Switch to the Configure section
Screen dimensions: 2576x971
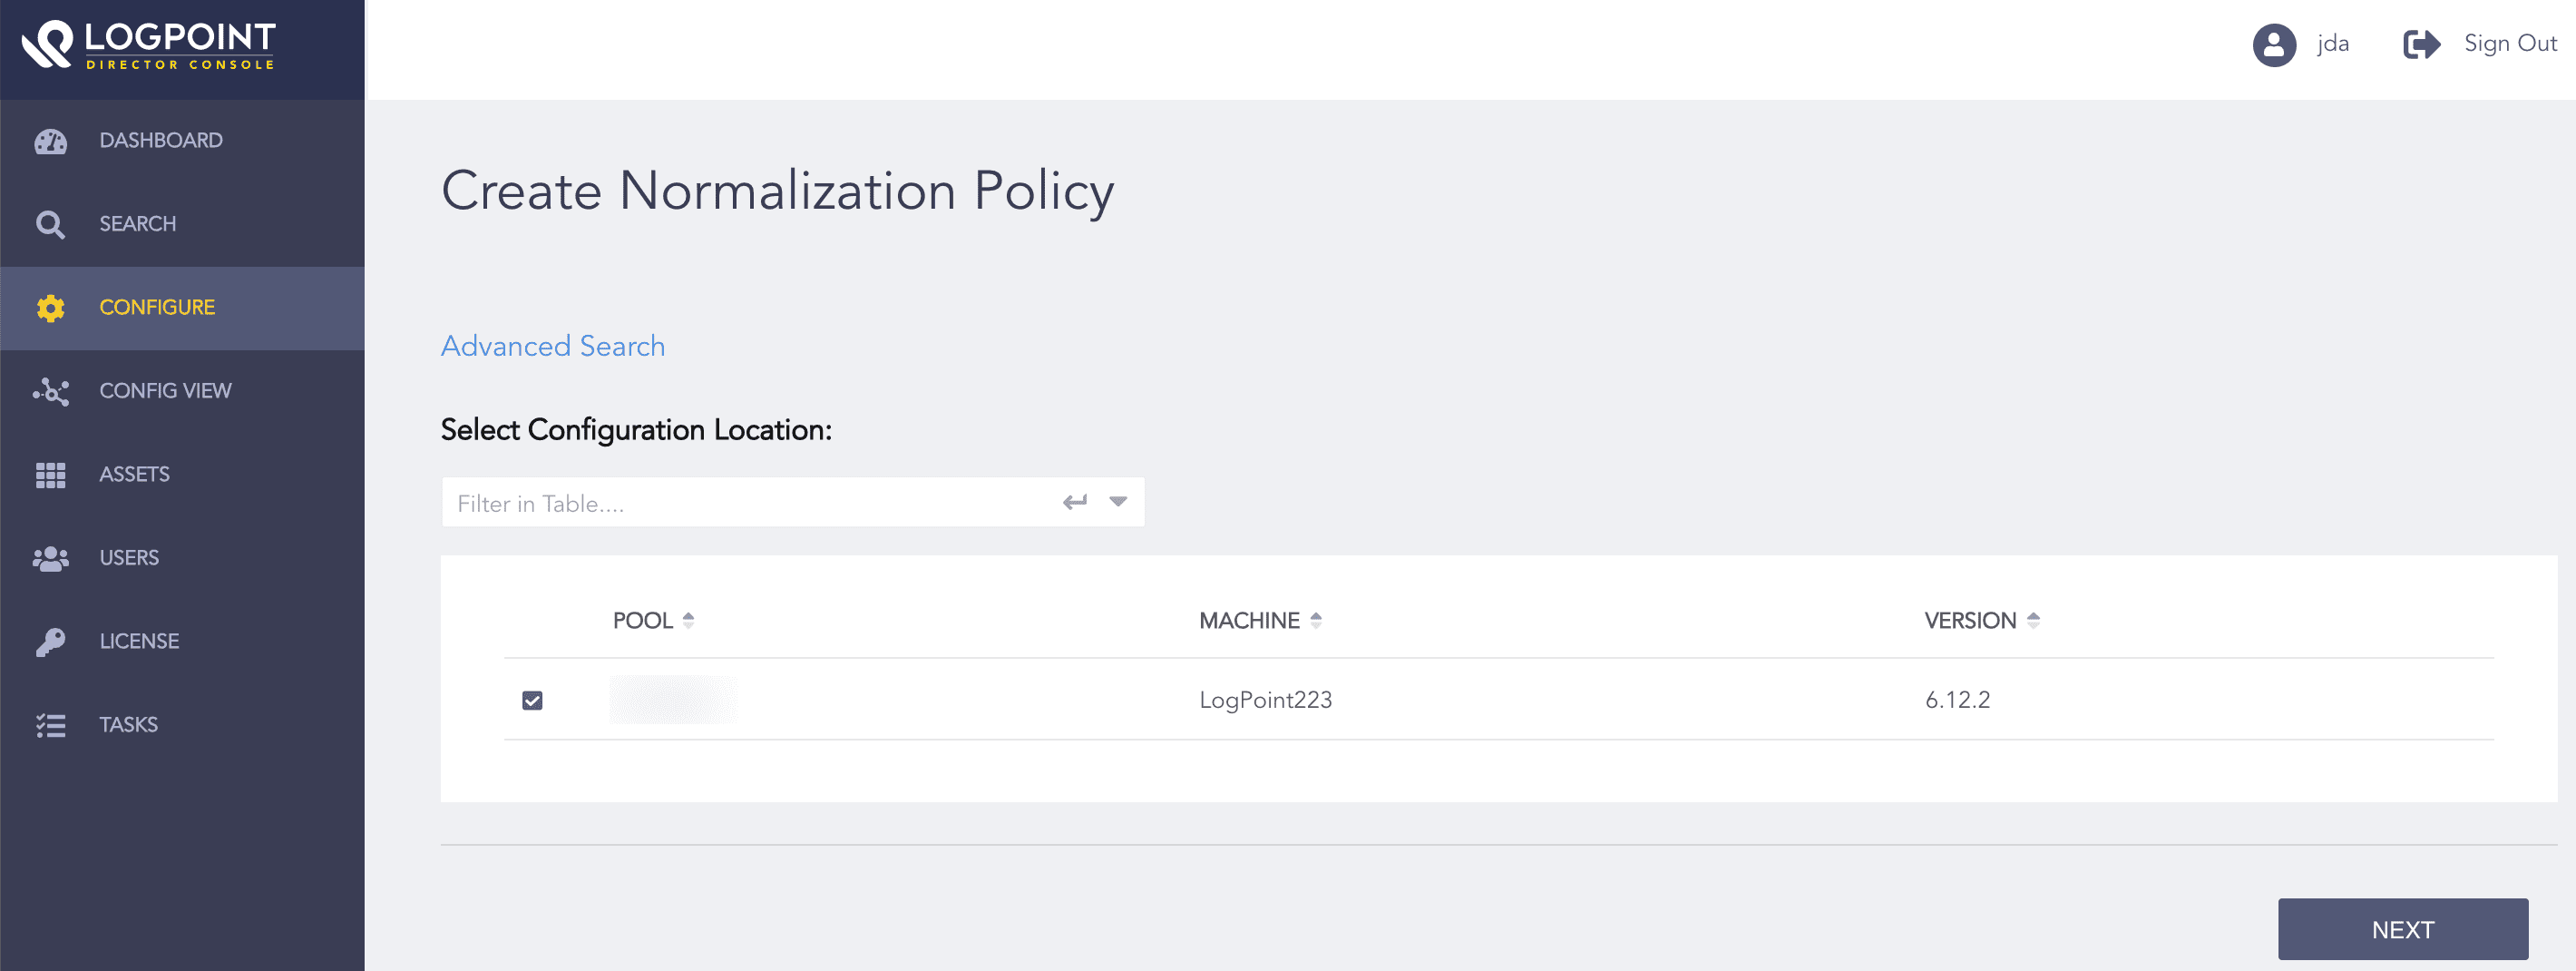pos(156,307)
